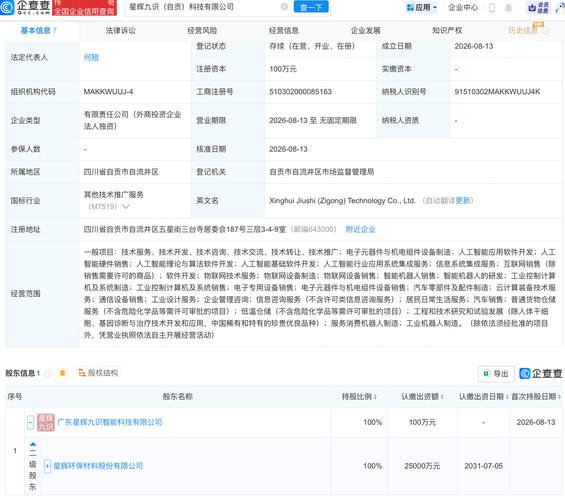Open the 应用 dropdown menu
This screenshot has width=565, height=500.
coord(422,7)
